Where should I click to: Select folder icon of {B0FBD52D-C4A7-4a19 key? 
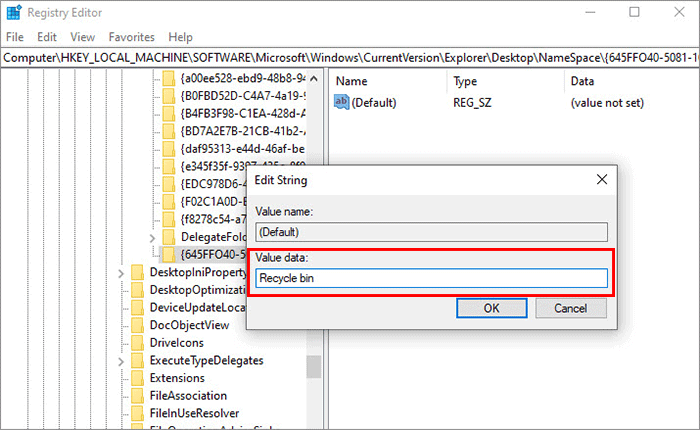coord(169,96)
